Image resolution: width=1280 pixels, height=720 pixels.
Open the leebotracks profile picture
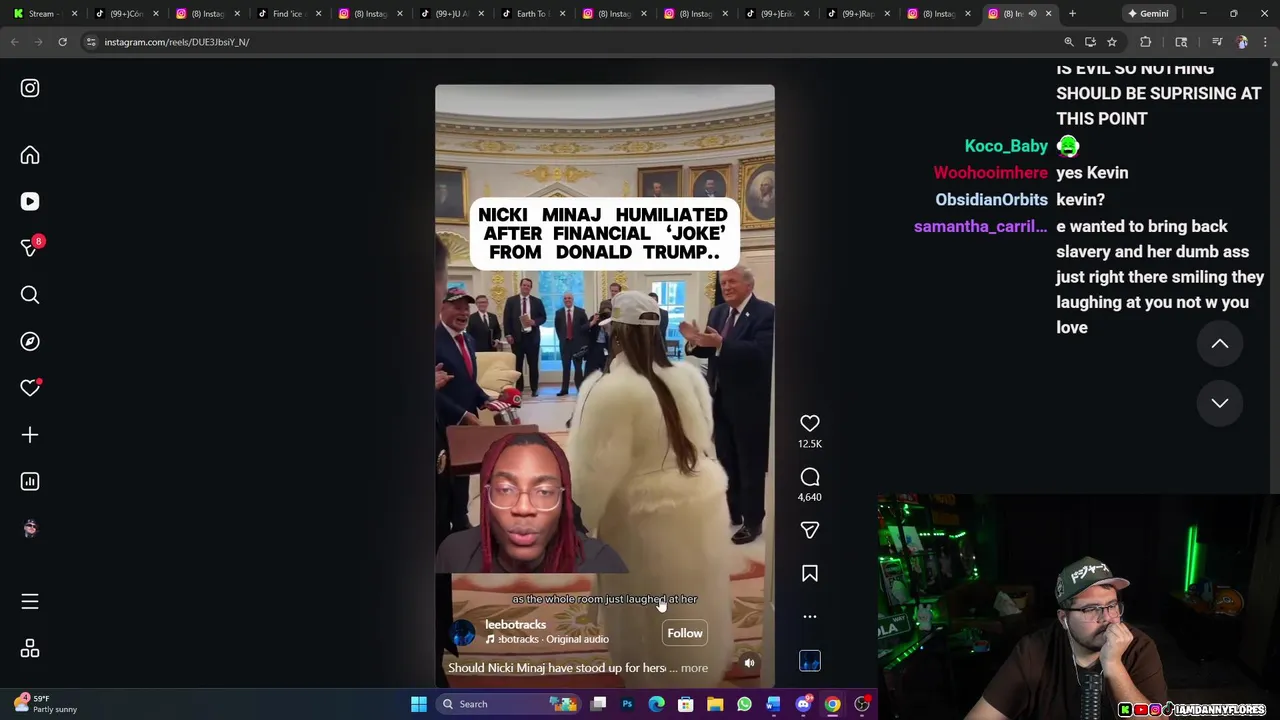pyautogui.click(x=463, y=632)
